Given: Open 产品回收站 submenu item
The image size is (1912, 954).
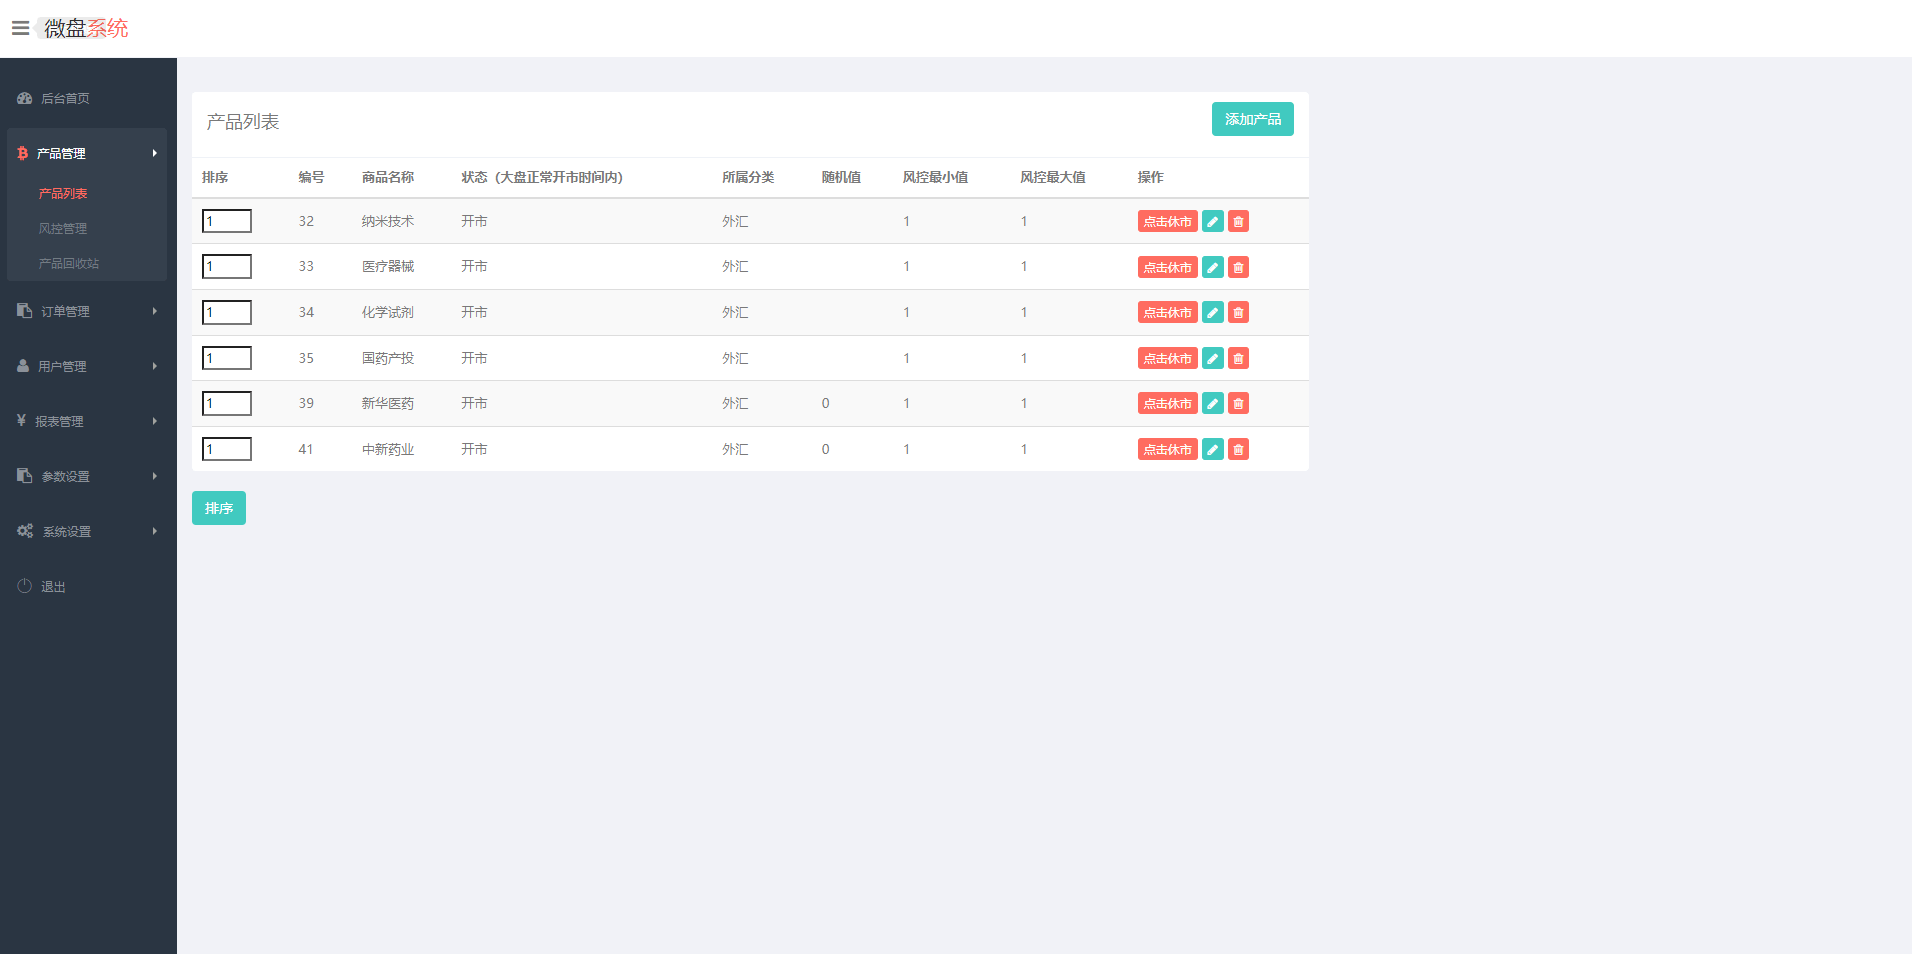Looking at the screenshot, I should coord(69,264).
